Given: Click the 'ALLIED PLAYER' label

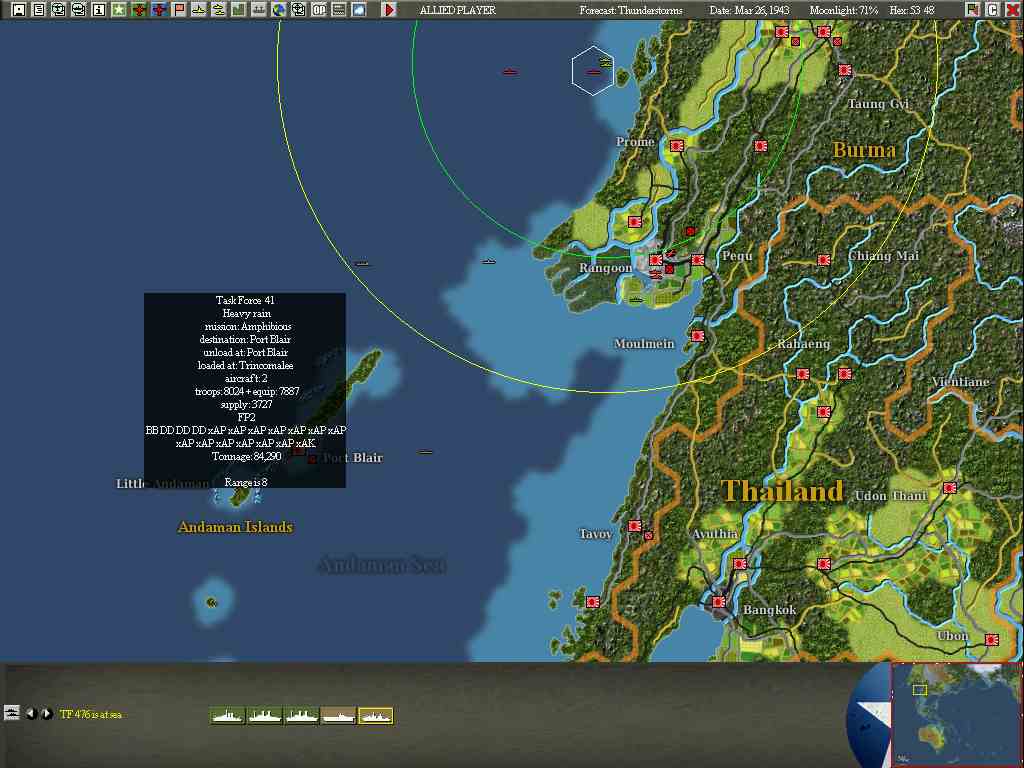Looking at the screenshot, I should [x=458, y=10].
